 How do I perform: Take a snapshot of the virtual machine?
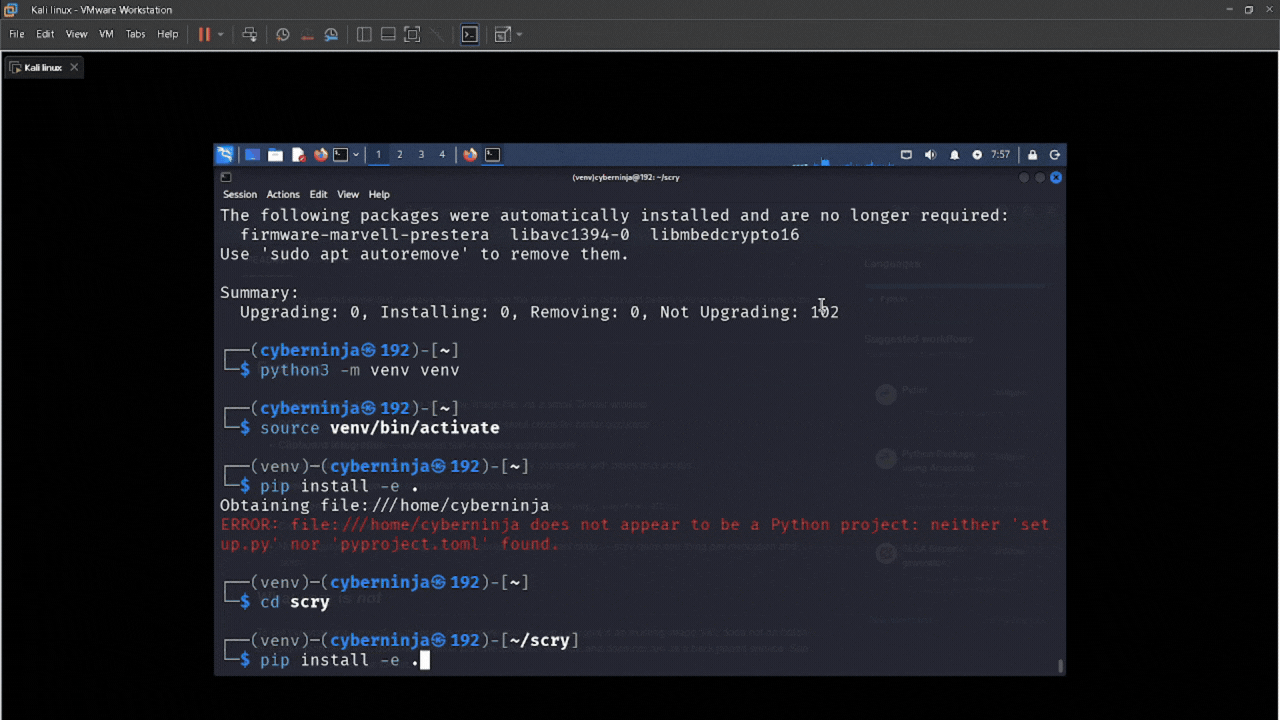[x=283, y=34]
